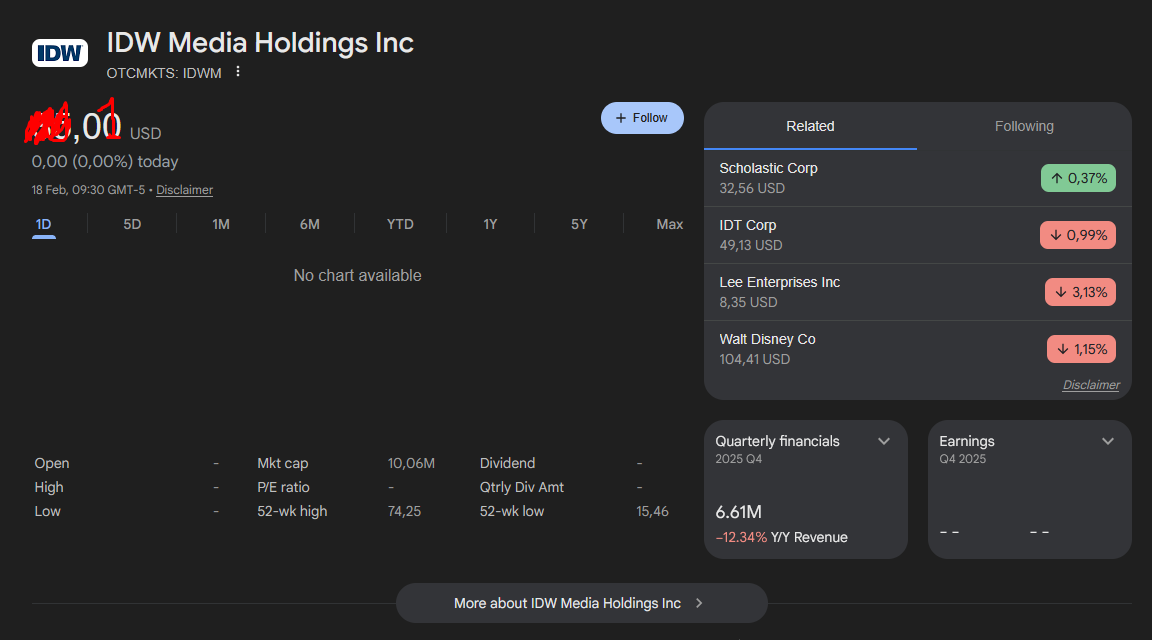1152x640 pixels.
Task: Select the 1D chart range tab
Action: [44, 224]
